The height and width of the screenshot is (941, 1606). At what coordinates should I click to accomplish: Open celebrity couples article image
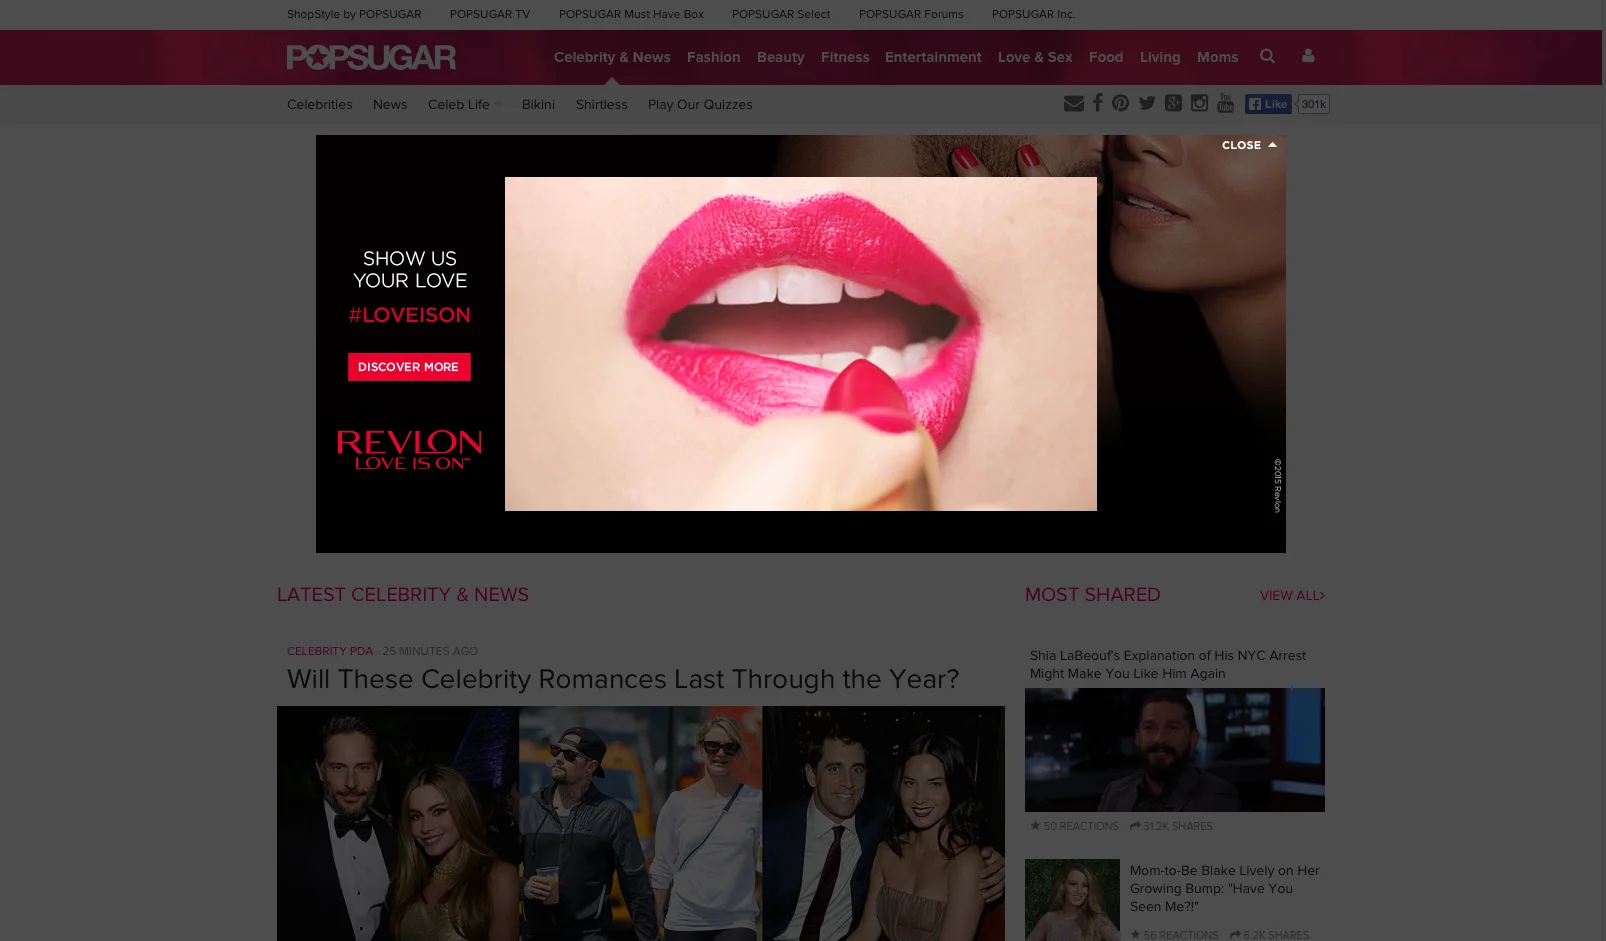641,823
